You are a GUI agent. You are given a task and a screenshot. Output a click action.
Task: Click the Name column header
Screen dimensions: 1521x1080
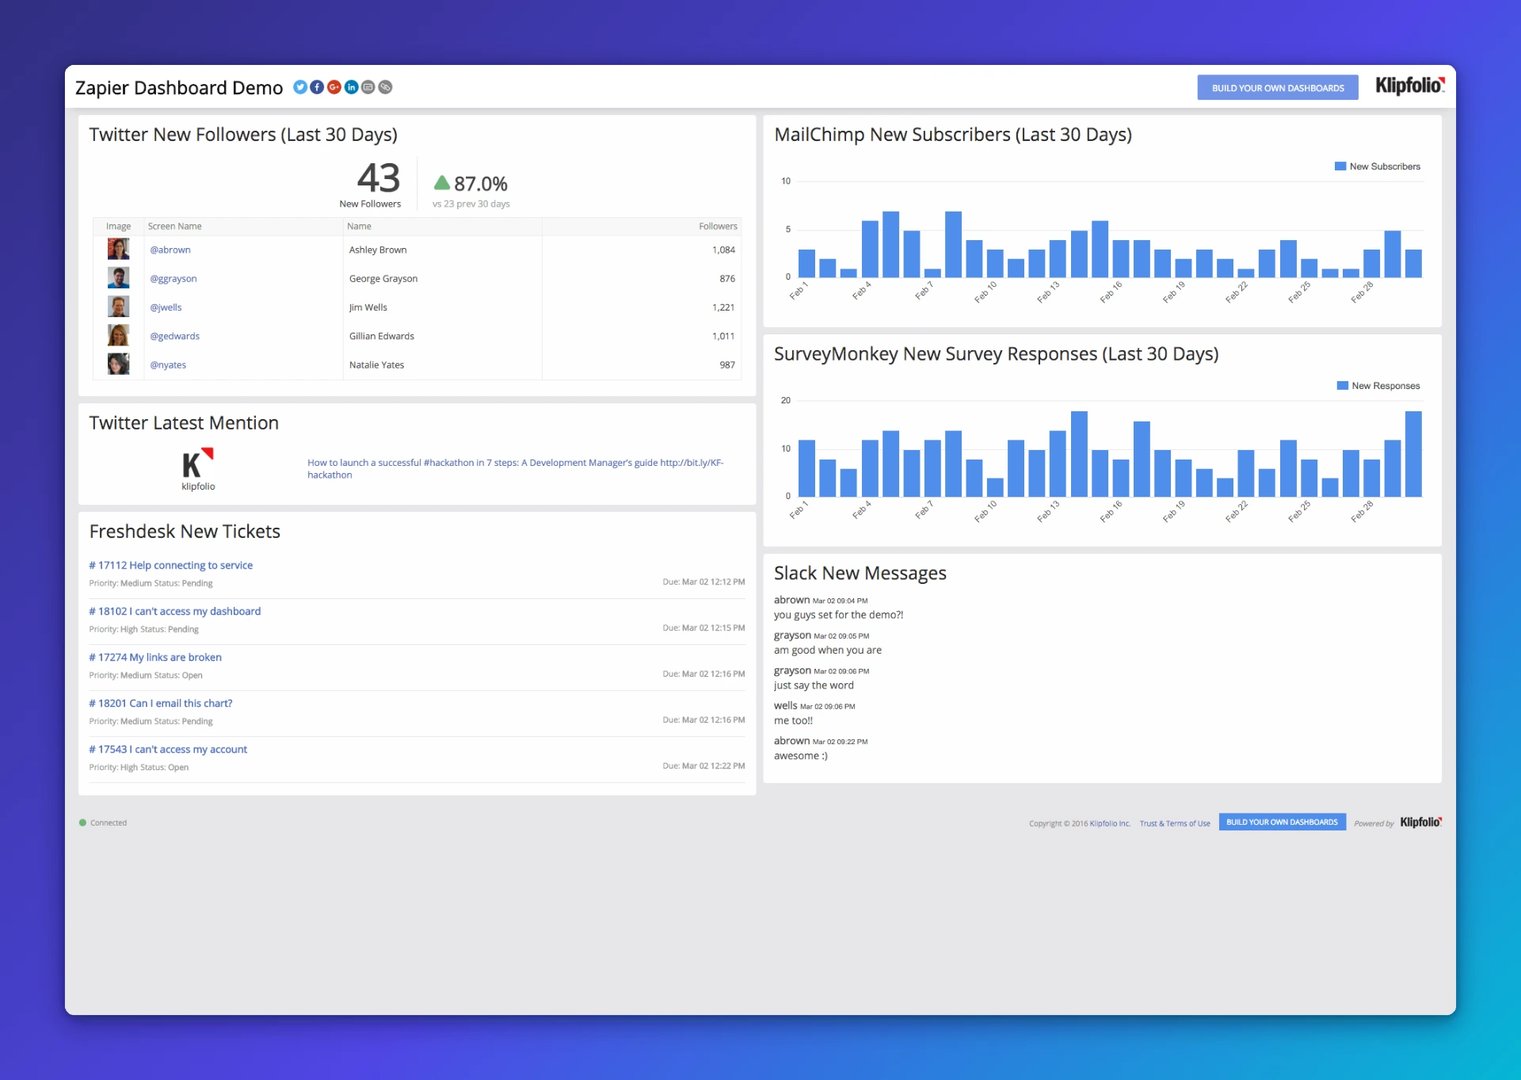[359, 227]
